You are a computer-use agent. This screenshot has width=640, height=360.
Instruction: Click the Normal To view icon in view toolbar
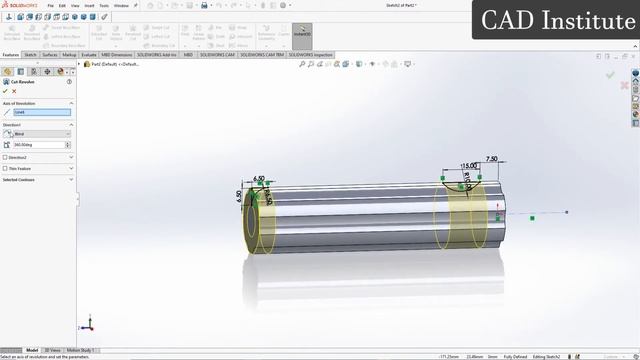[9, 17]
